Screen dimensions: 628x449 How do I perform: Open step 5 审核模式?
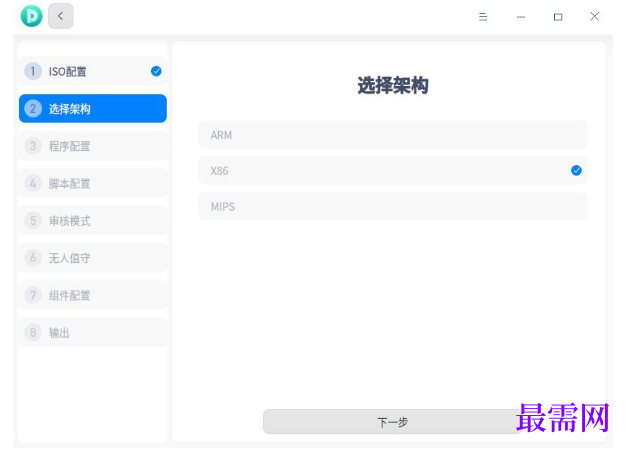tap(93, 220)
